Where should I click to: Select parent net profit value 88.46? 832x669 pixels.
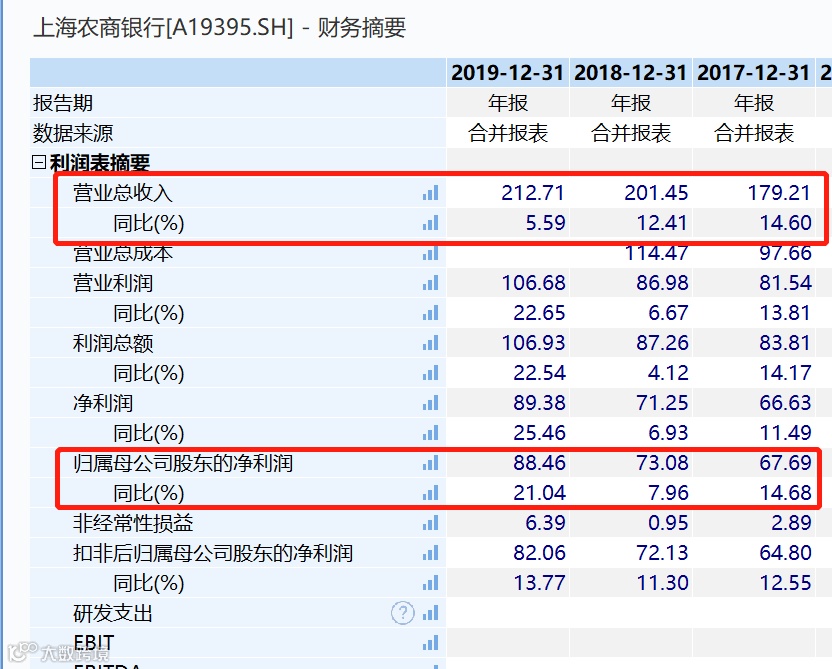click(x=539, y=463)
